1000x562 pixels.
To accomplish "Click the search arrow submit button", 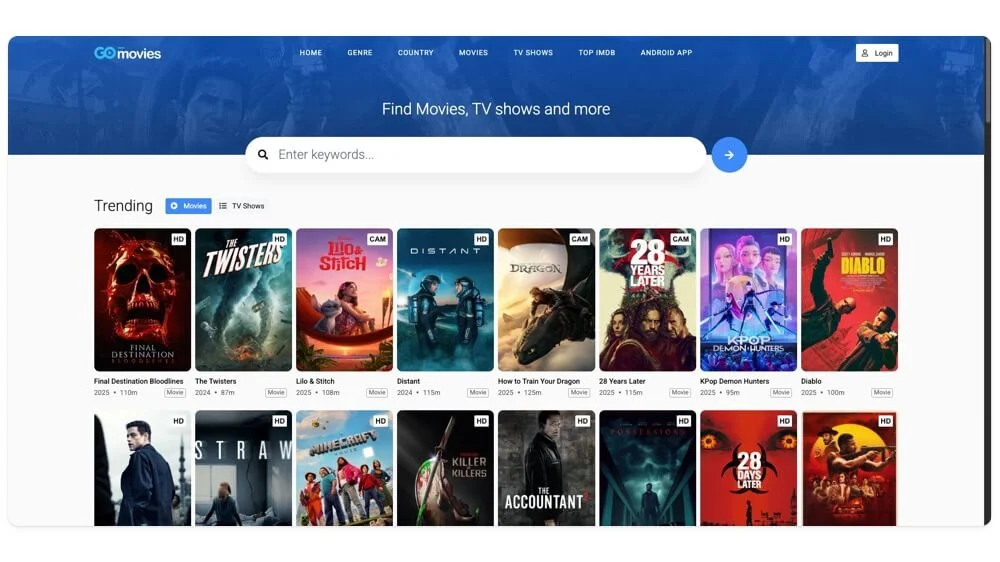I will (729, 154).
